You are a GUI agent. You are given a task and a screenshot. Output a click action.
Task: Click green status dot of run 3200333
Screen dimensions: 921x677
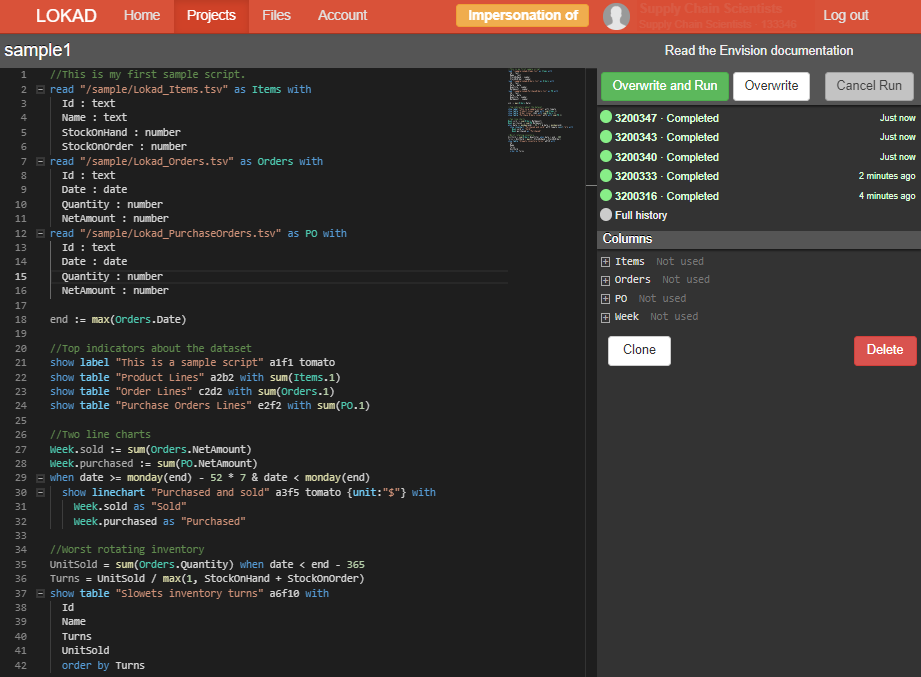[x=606, y=176]
